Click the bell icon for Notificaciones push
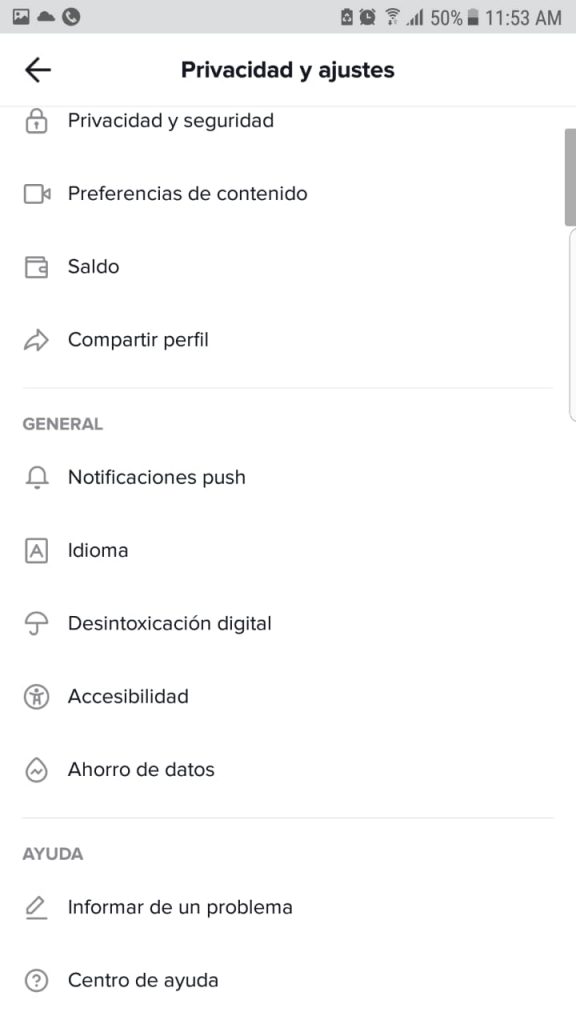The image size is (576, 1024). 37,478
